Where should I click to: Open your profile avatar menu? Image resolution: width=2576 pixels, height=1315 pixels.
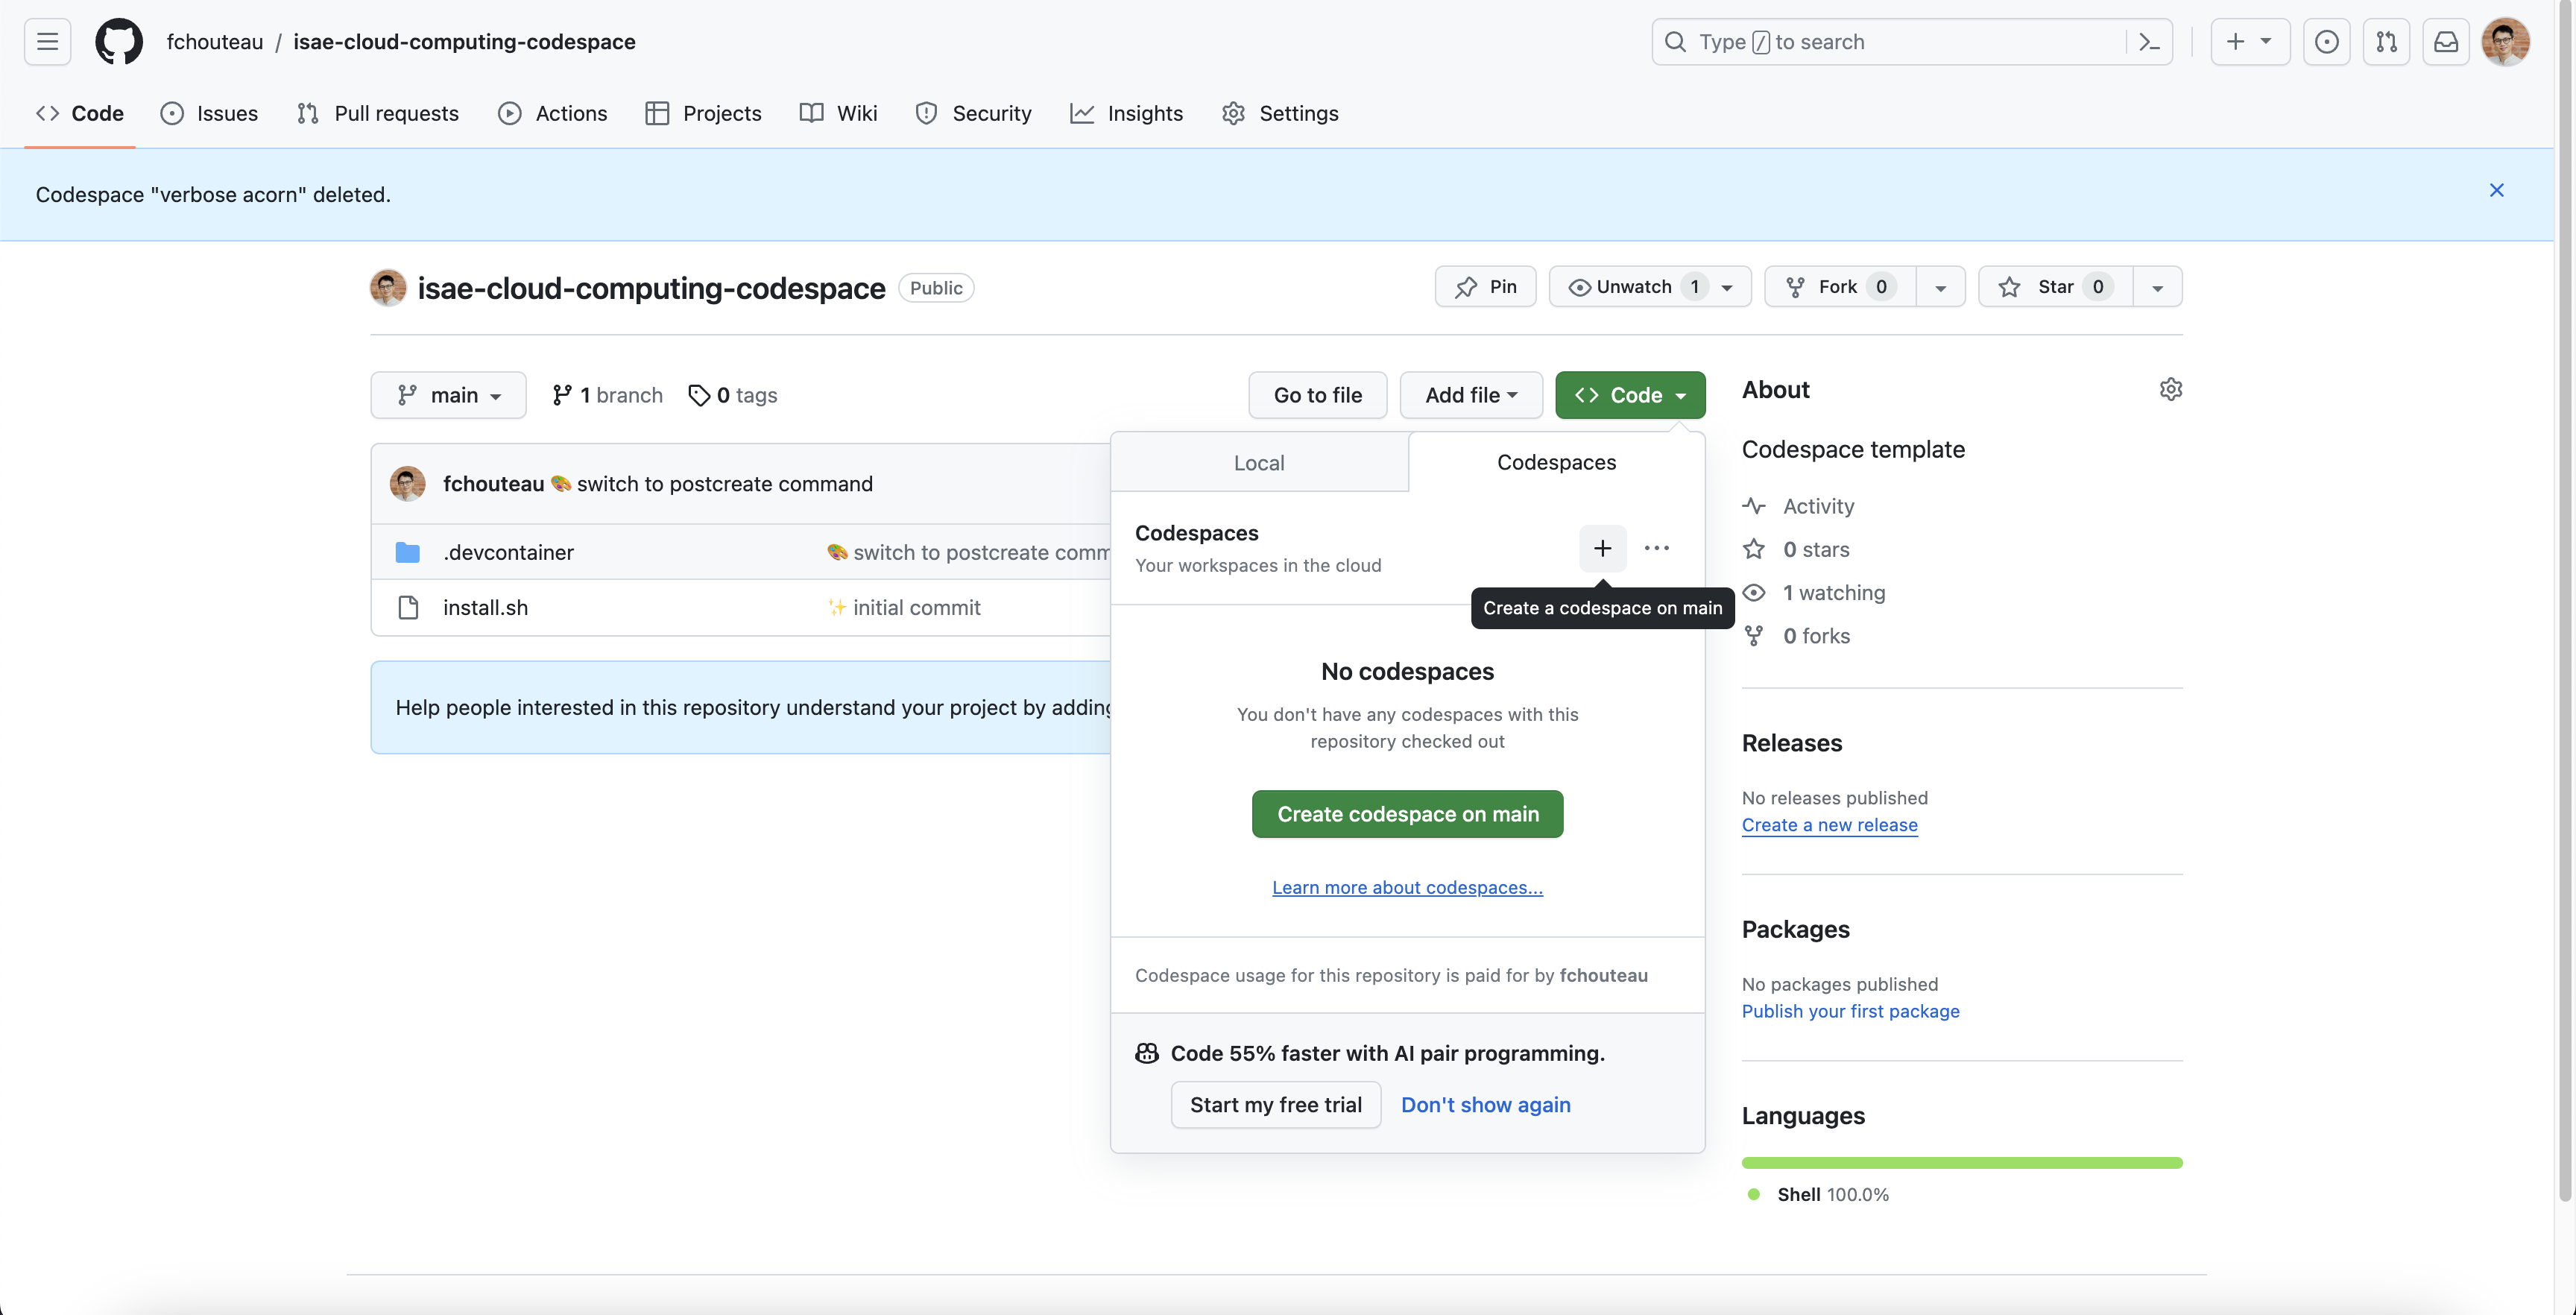[2506, 41]
